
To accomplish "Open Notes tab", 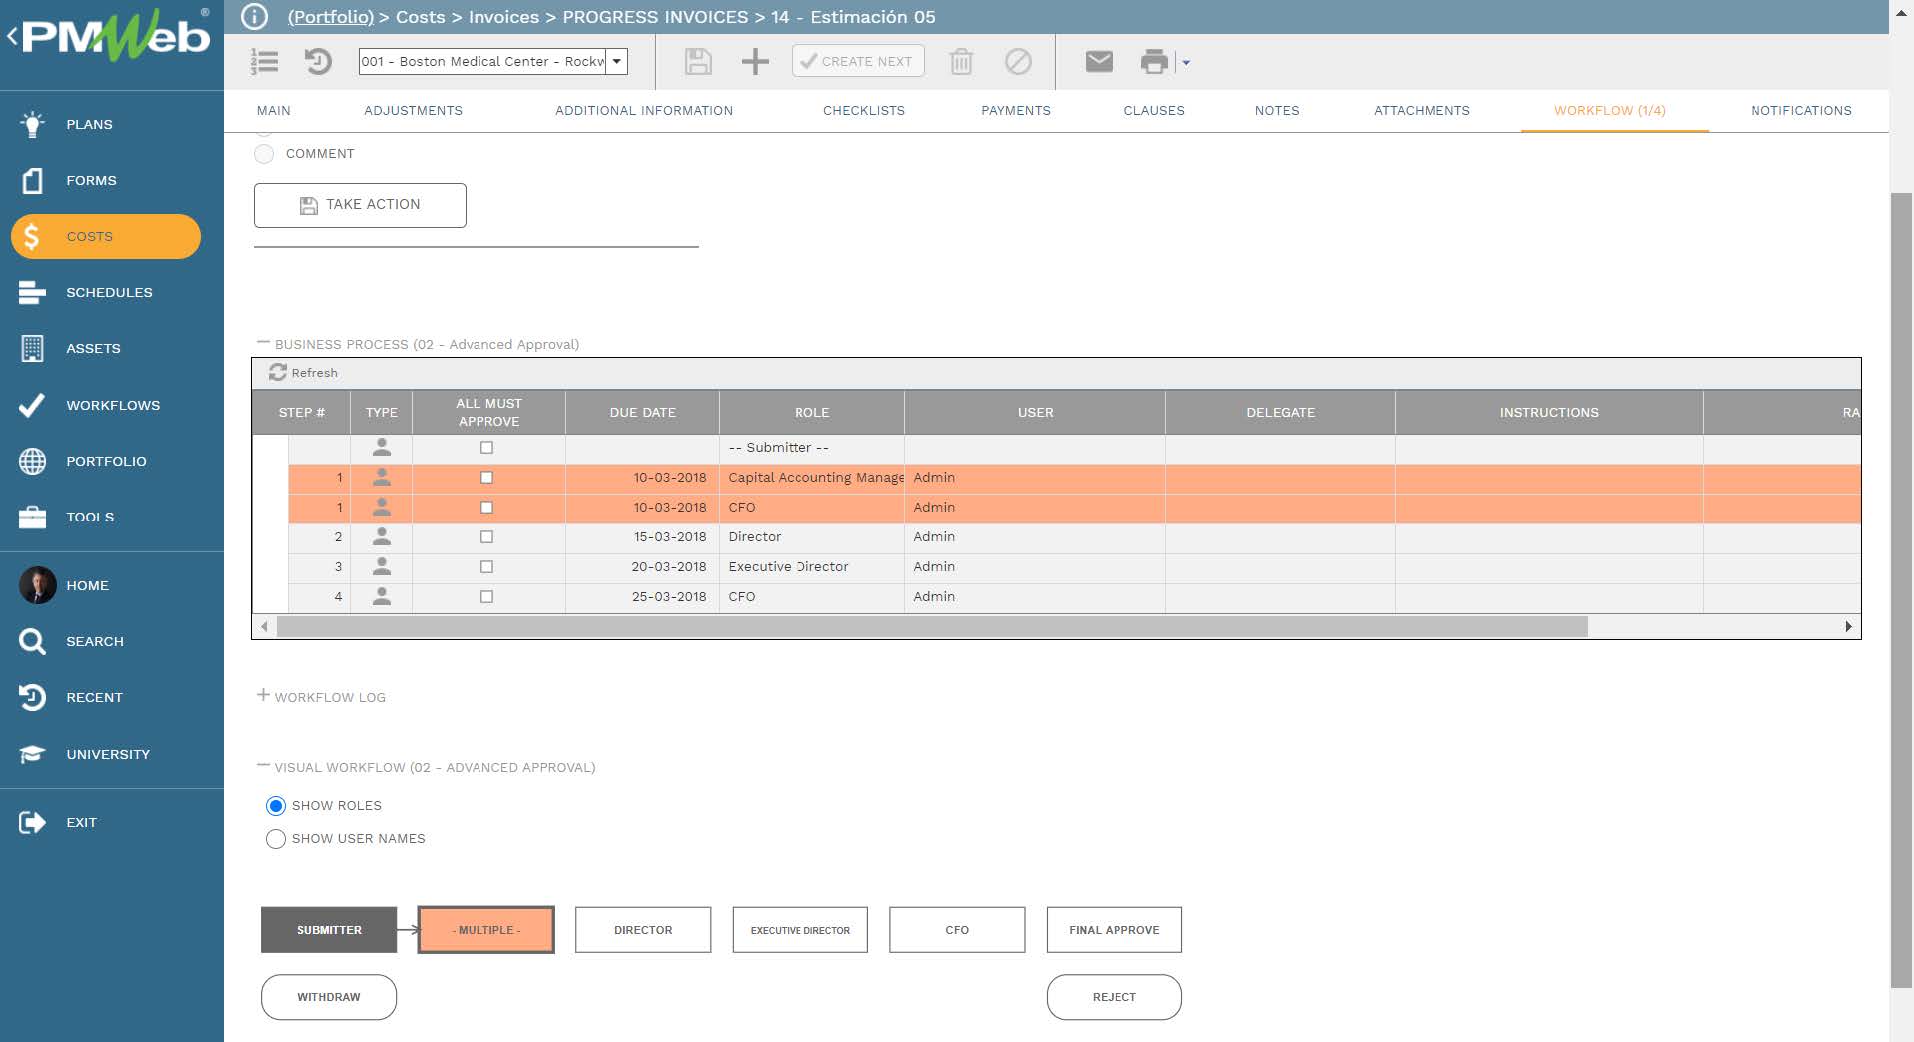I will click(x=1277, y=111).
